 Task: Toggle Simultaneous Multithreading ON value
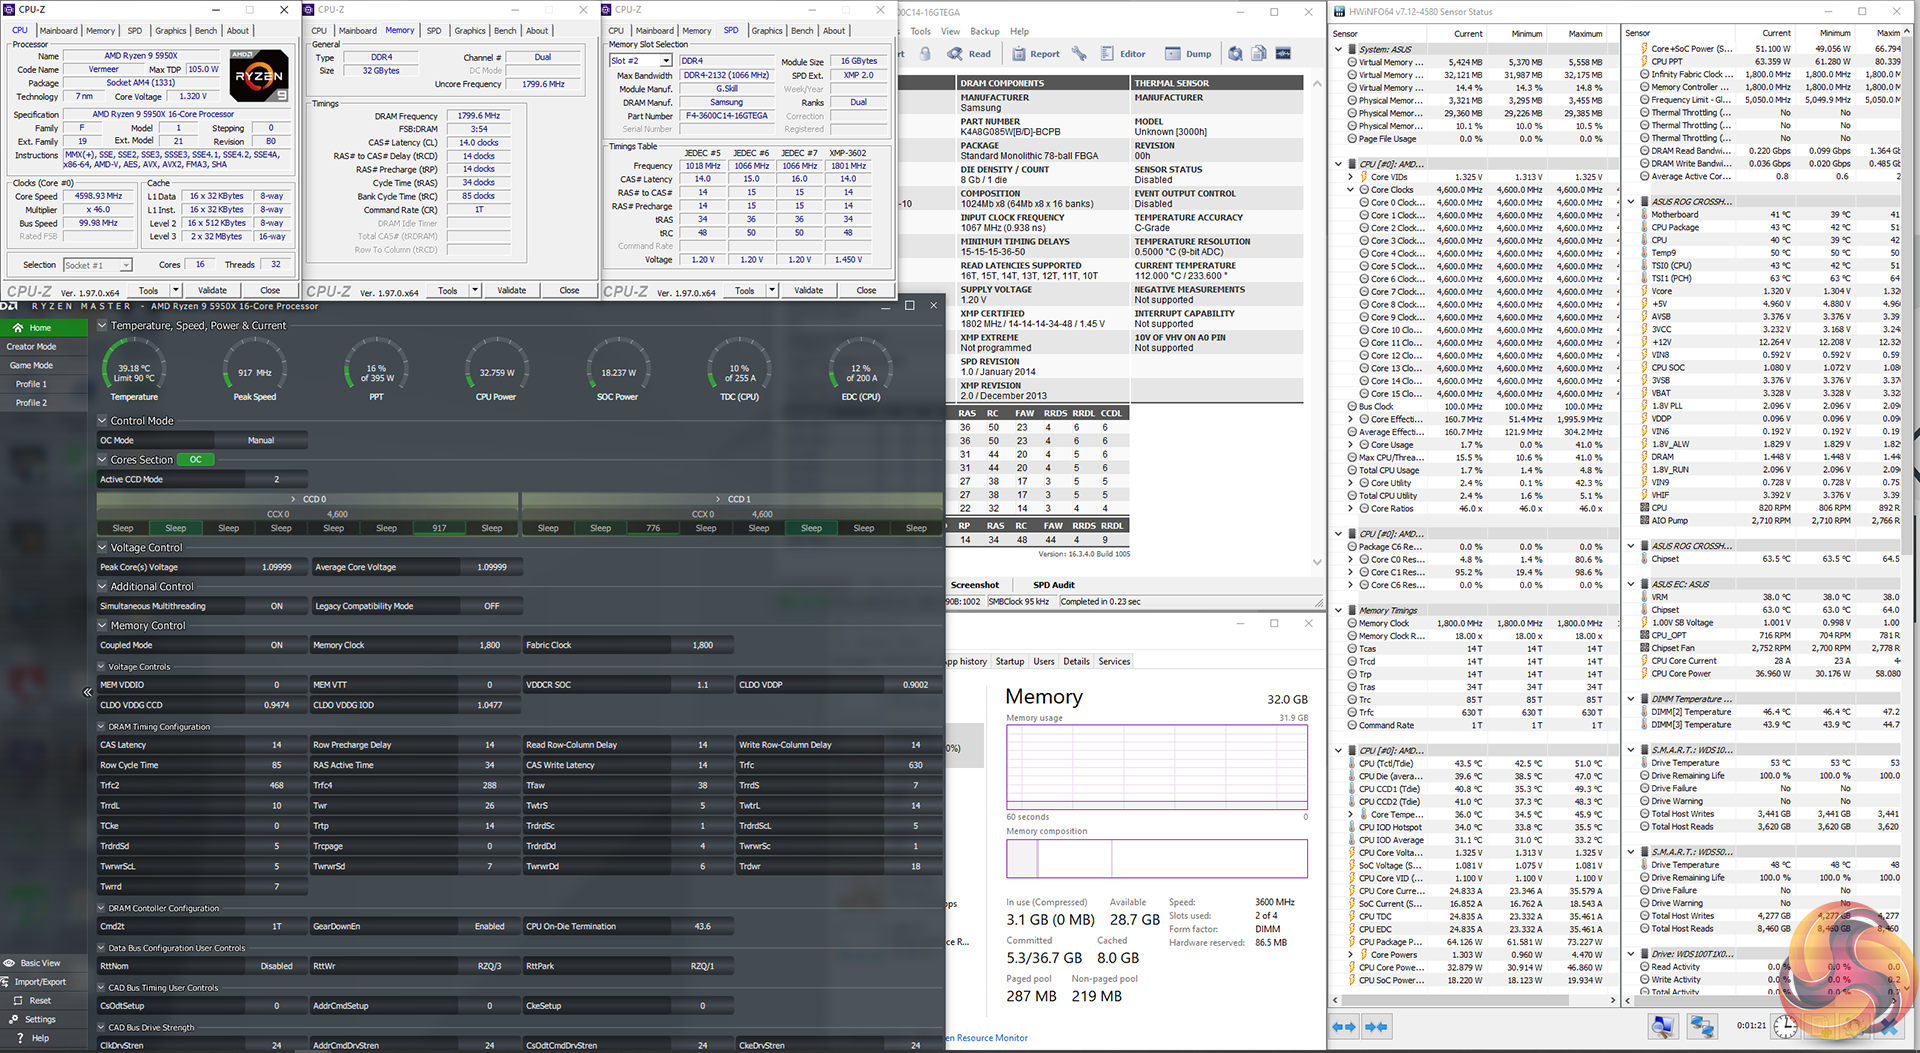click(277, 606)
